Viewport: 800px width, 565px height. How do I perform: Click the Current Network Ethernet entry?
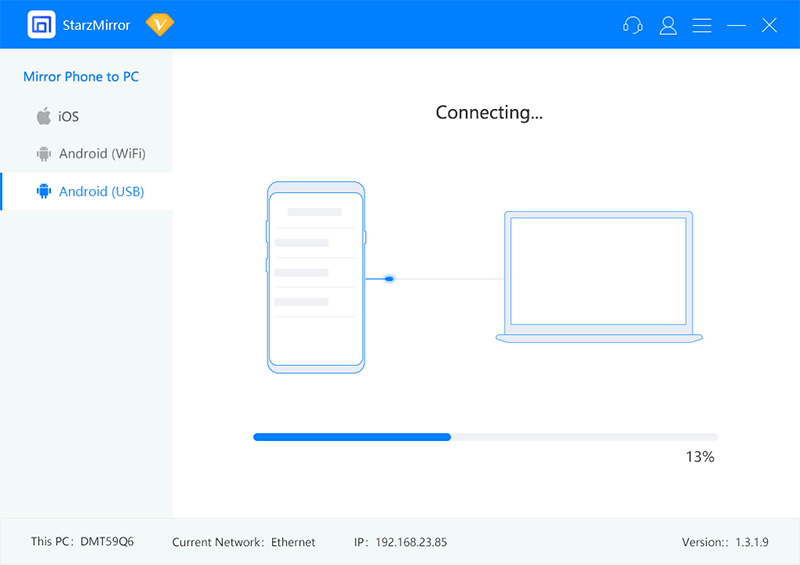pos(243,542)
